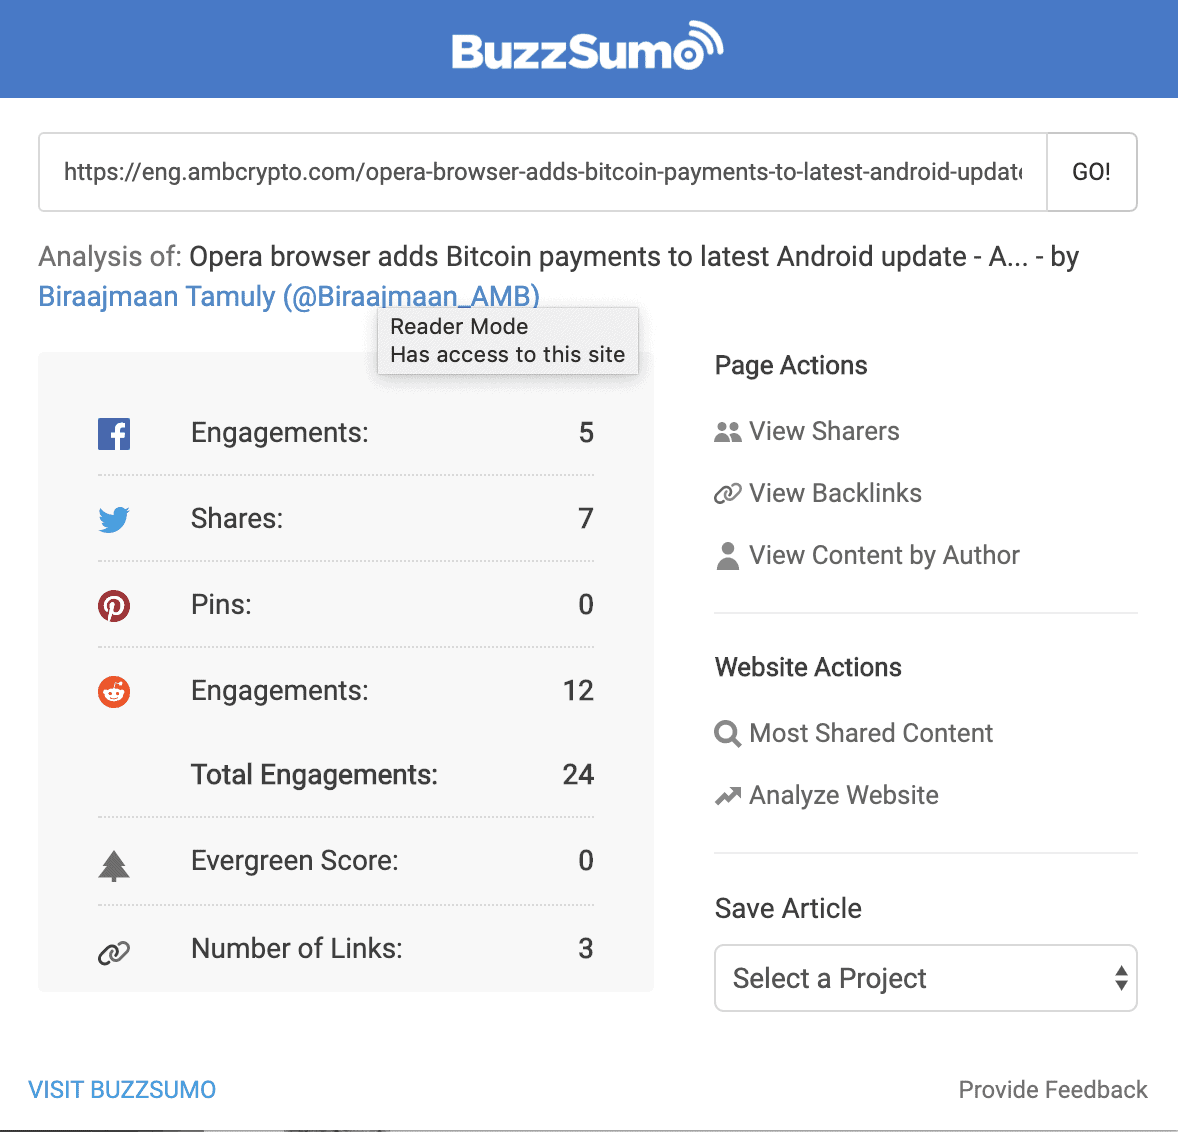Click the Number of Links chain icon
The width and height of the screenshot is (1178, 1132).
(113, 948)
